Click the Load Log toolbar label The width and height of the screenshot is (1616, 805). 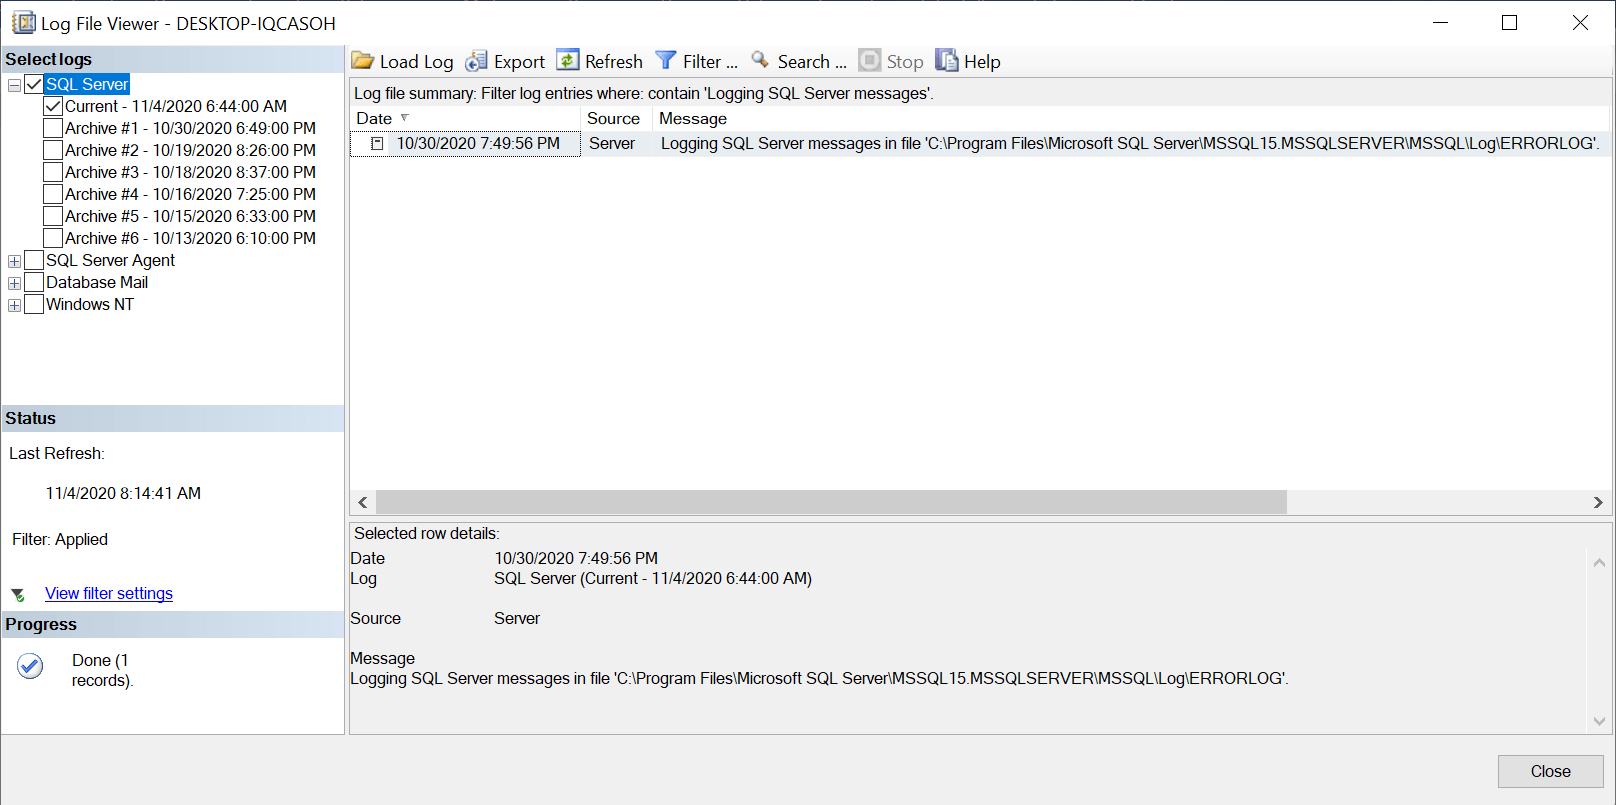coord(416,62)
